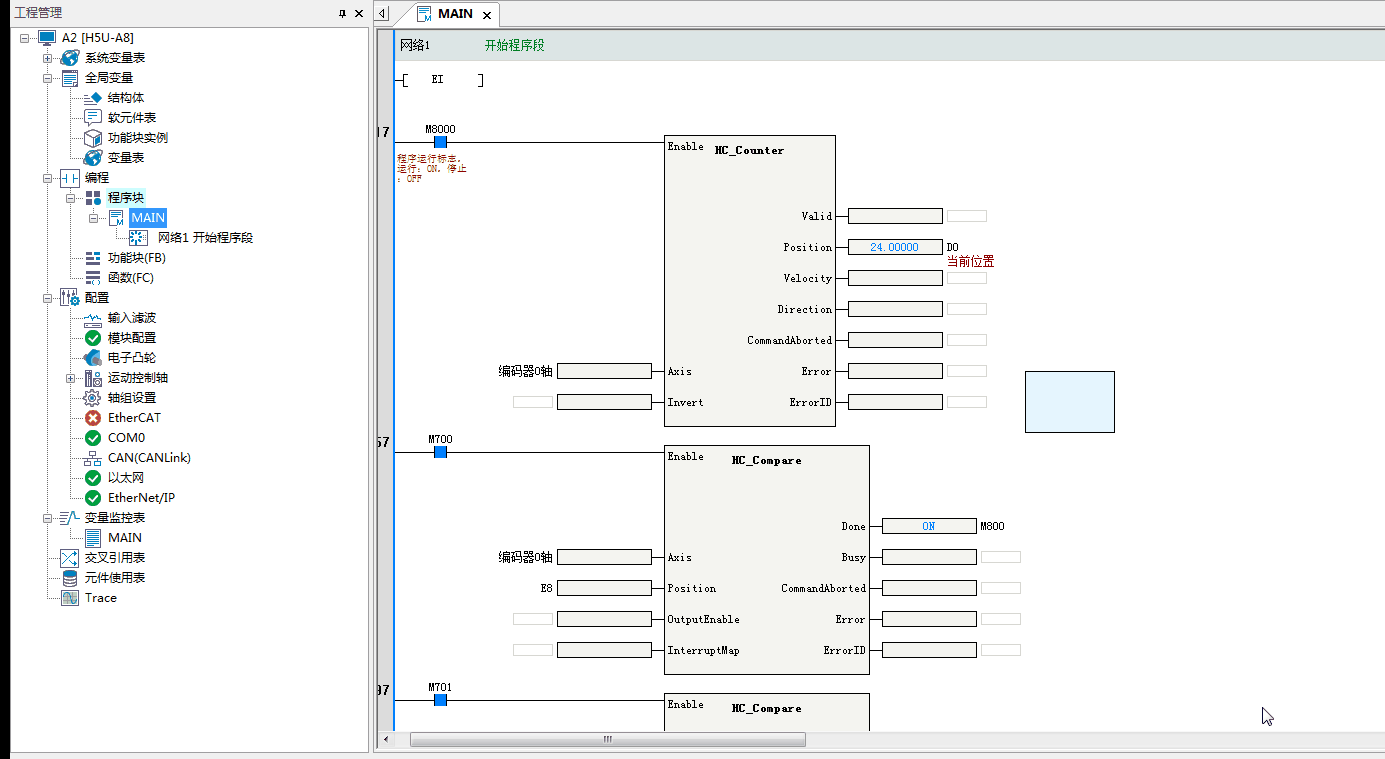Select 网络1 开始程序段 tree item
This screenshot has height=759, width=1385.
205,238
